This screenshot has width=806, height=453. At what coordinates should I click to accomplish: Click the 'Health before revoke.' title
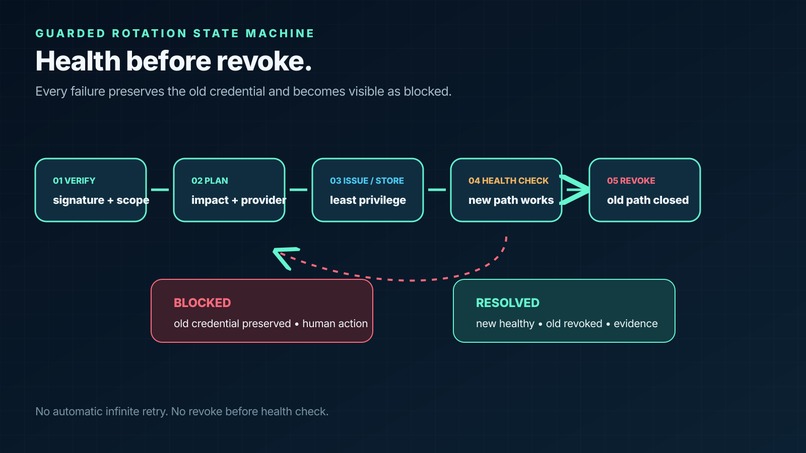[x=173, y=61]
